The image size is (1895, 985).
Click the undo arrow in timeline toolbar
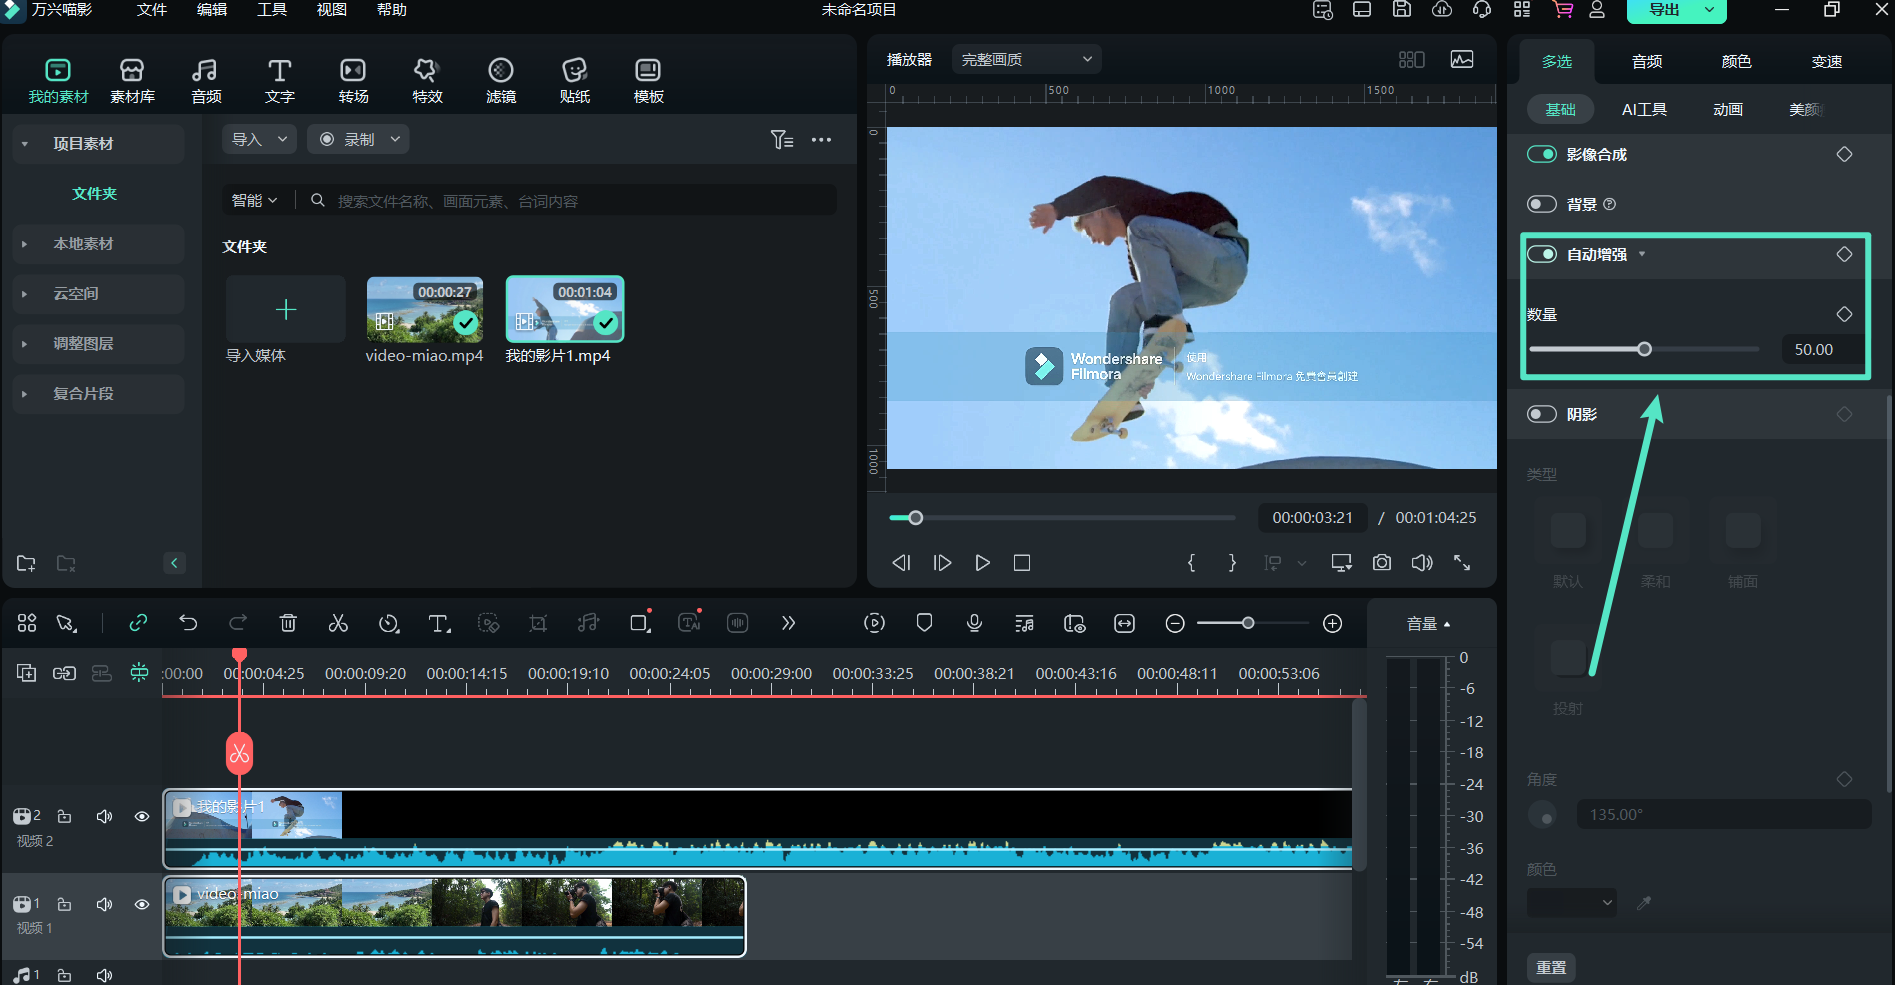coord(188,623)
